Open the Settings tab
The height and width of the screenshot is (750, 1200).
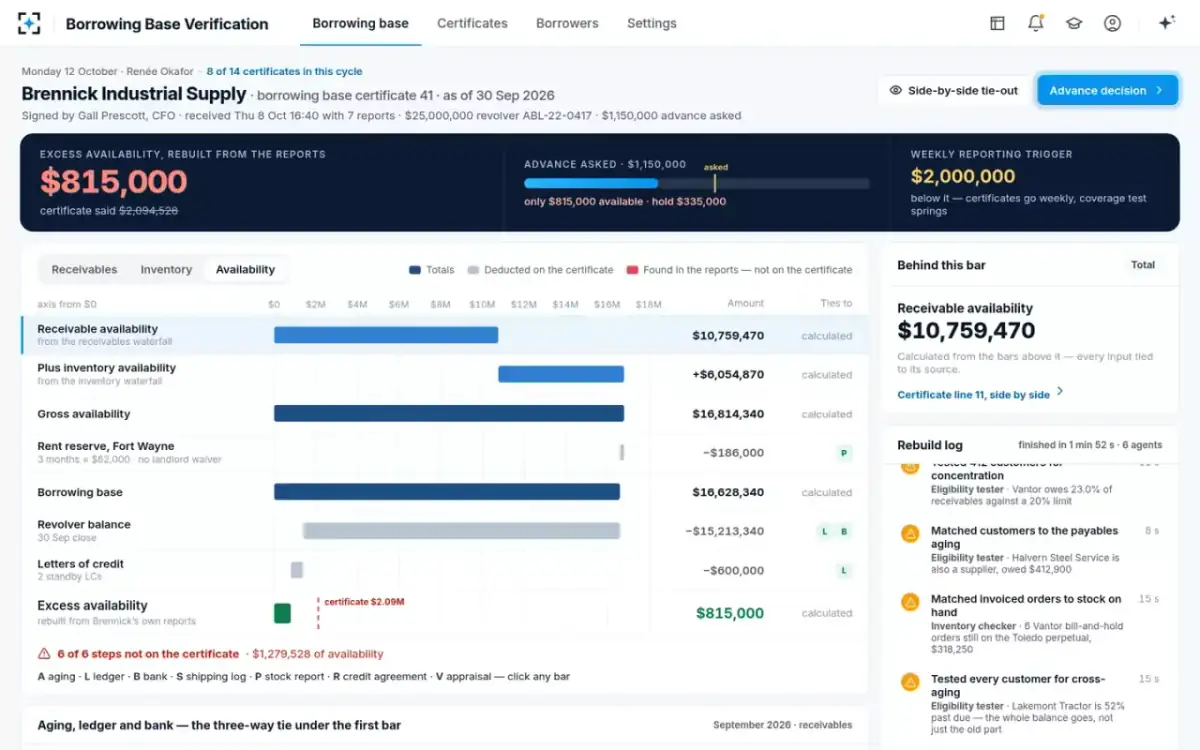652,23
